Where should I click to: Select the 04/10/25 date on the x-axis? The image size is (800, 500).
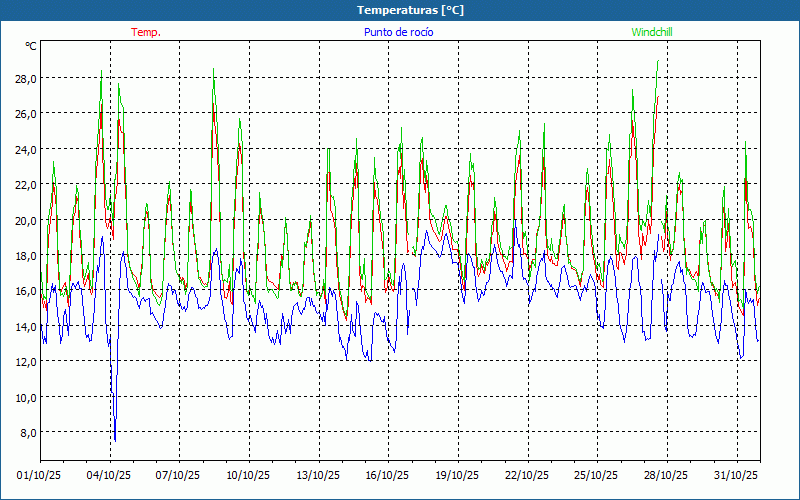tap(110, 475)
